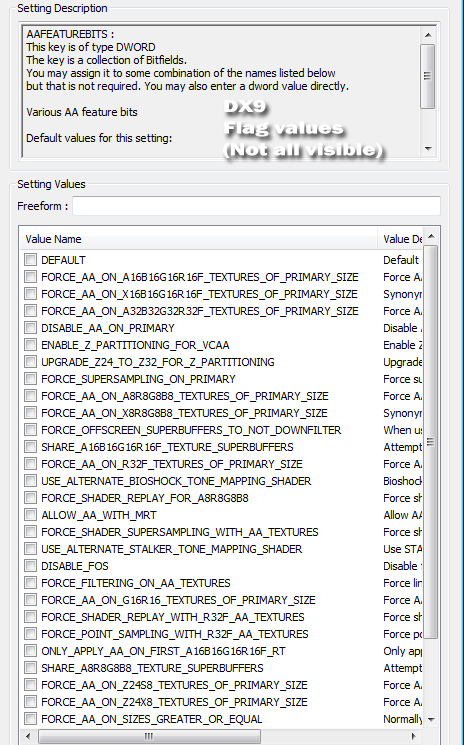Toggle FORCE_SUPERSAMPLING_ON_PRIMARY checkbox
464x745 pixels.
coord(30,379)
